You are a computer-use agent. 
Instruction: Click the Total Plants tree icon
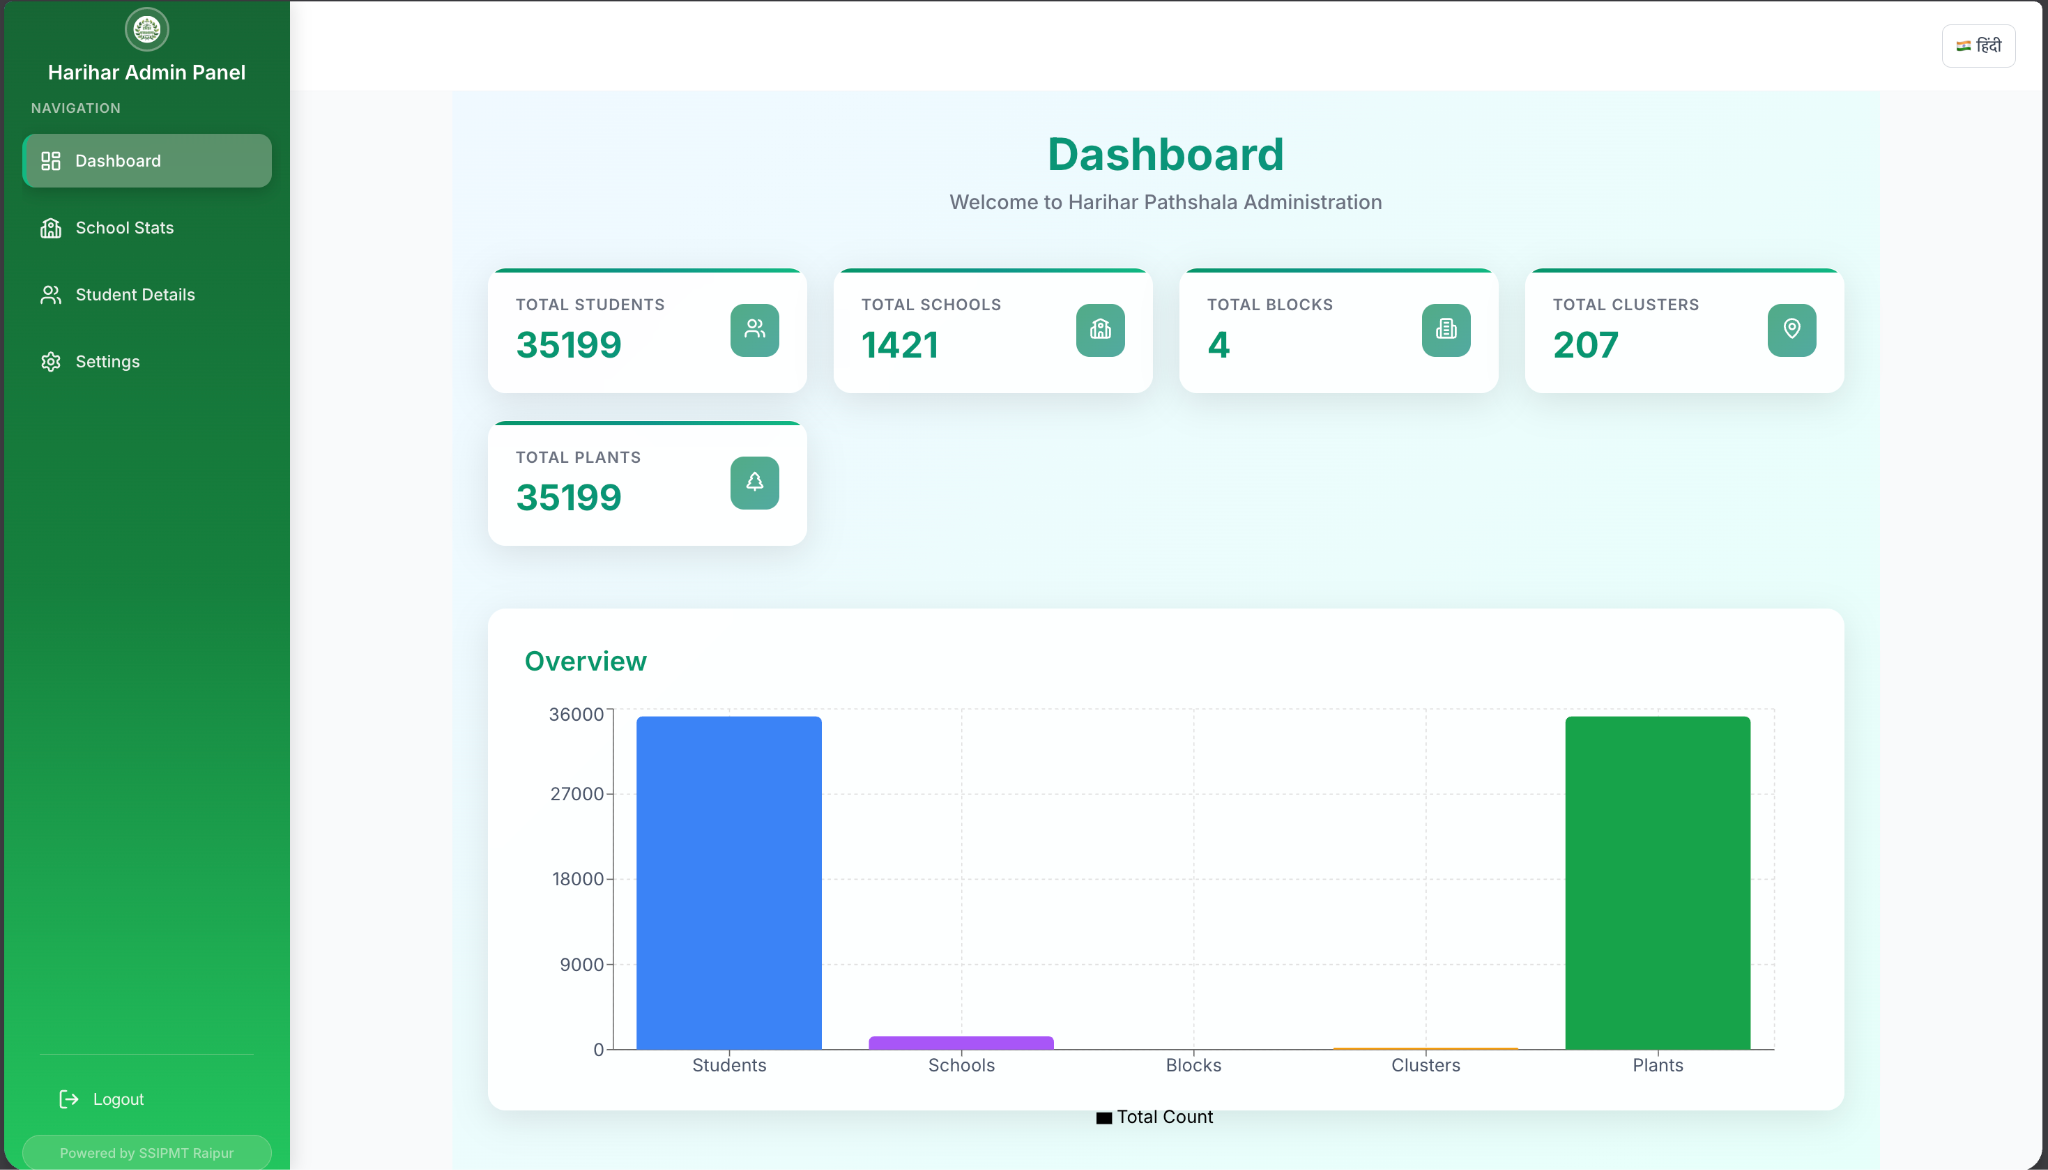[x=755, y=483]
